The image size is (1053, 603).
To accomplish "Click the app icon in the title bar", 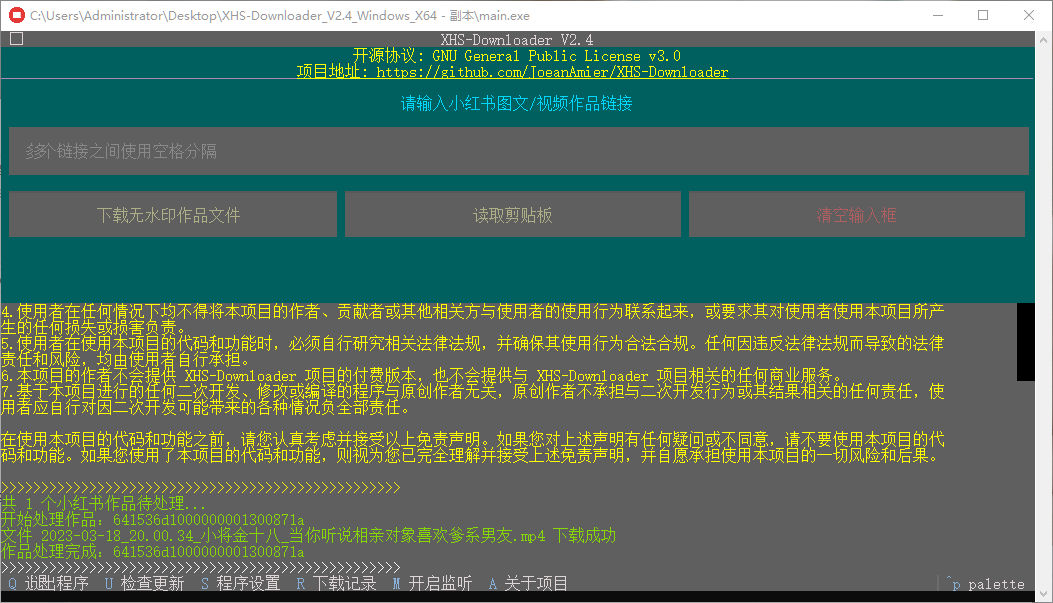I will pos(16,15).
